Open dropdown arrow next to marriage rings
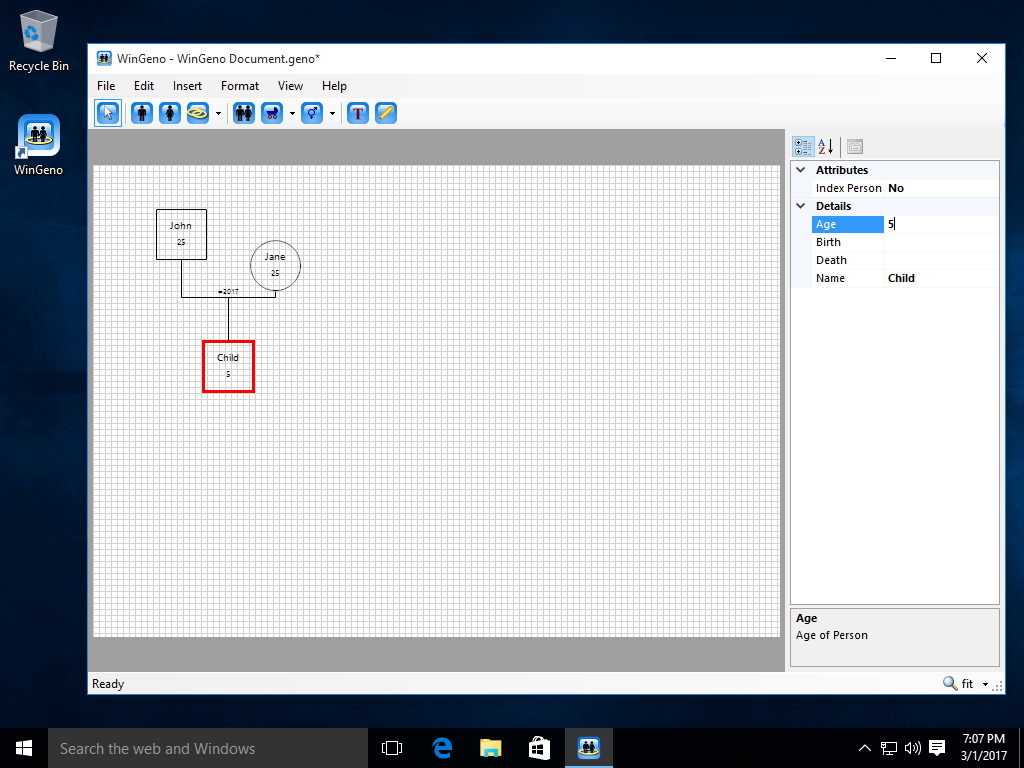Screen dimensions: 1024x768 pos(218,114)
